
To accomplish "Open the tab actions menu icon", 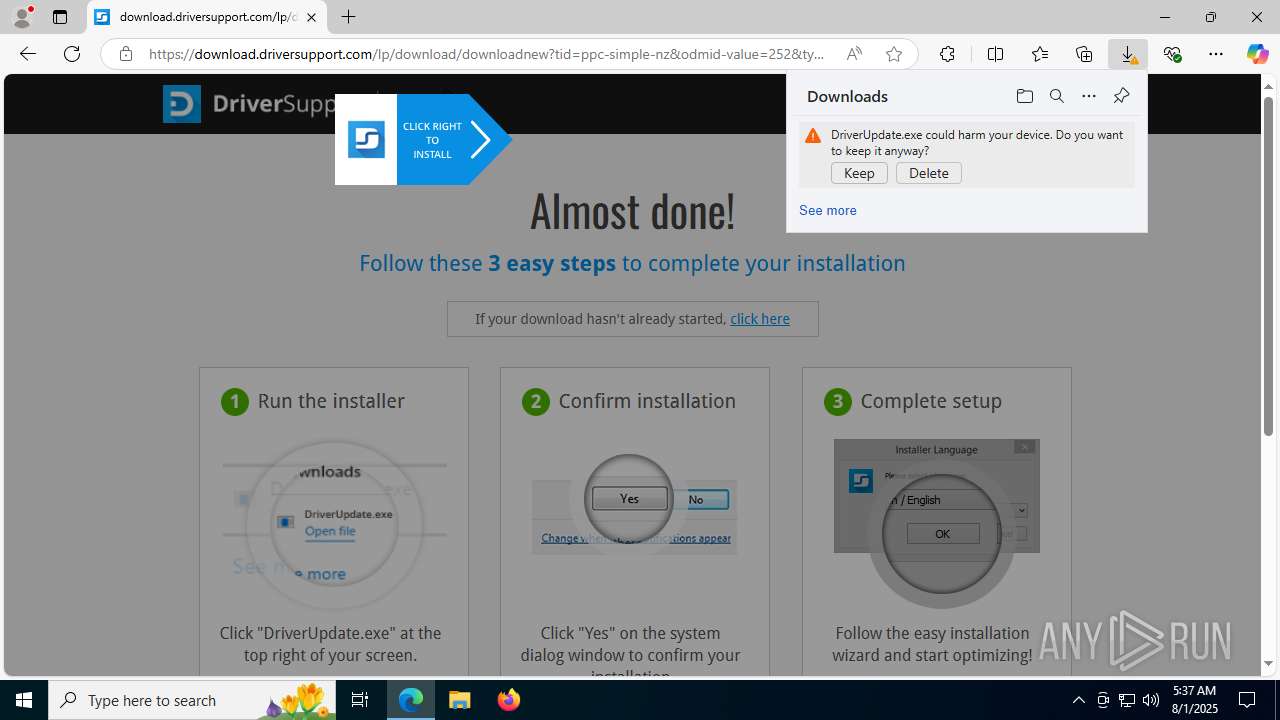I will click(x=60, y=17).
